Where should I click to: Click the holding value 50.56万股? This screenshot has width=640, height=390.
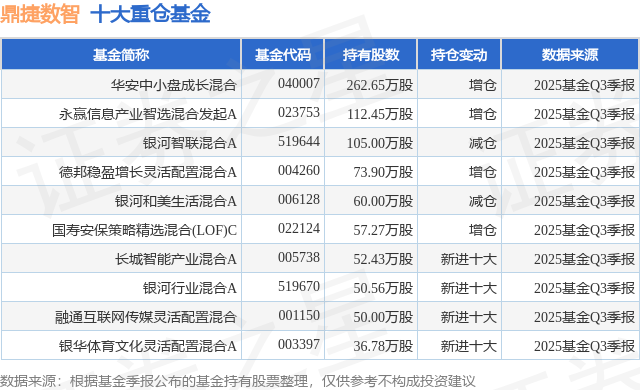coord(383,288)
